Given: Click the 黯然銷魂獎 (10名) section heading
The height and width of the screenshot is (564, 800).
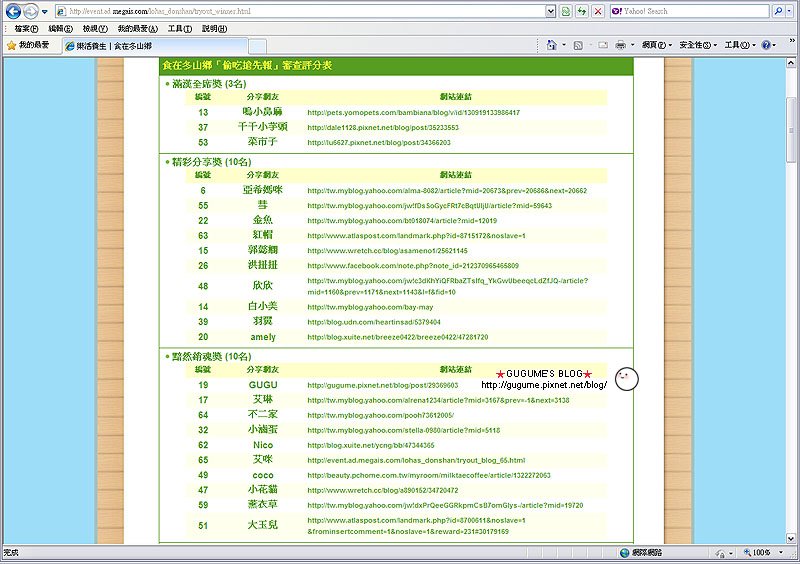Looking at the screenshot, I should [x=211, y=356].
